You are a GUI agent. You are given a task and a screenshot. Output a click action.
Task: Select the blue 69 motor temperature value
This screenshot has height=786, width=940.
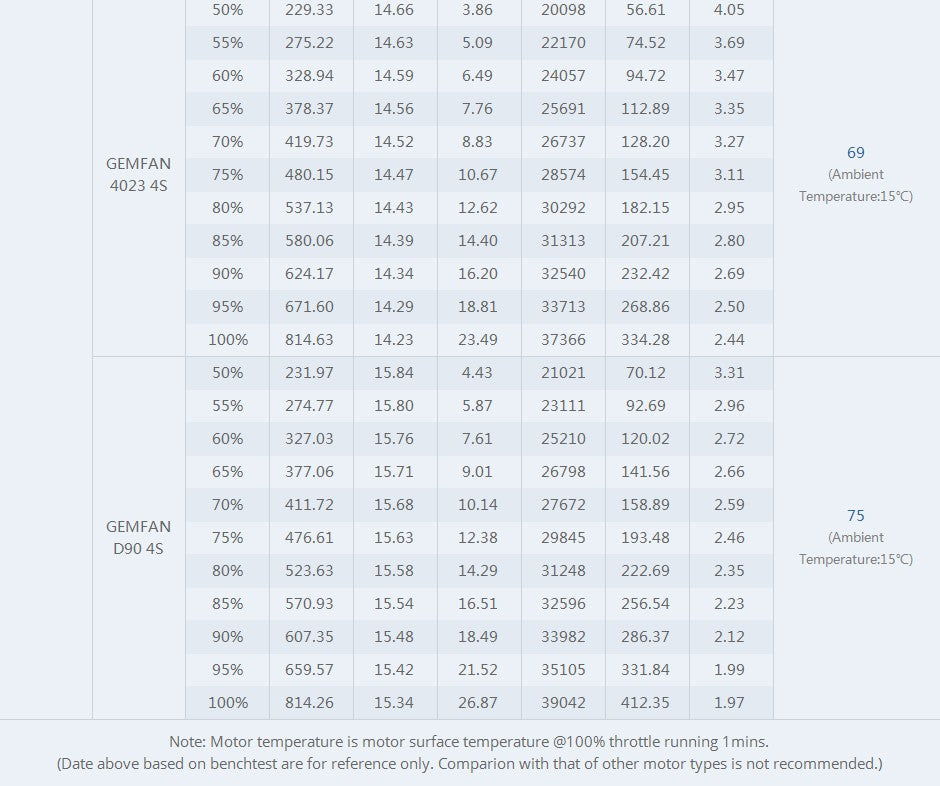click(x=855, y=153)
